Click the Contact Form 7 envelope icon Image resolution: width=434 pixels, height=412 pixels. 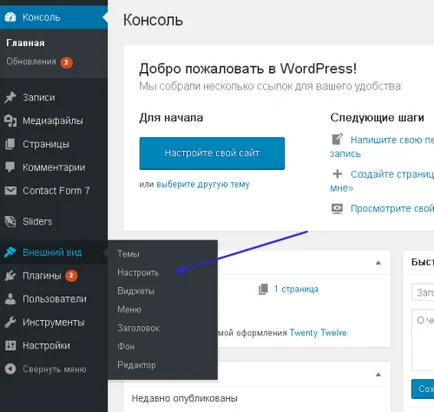pyautogui.click(x=10, y=191)
